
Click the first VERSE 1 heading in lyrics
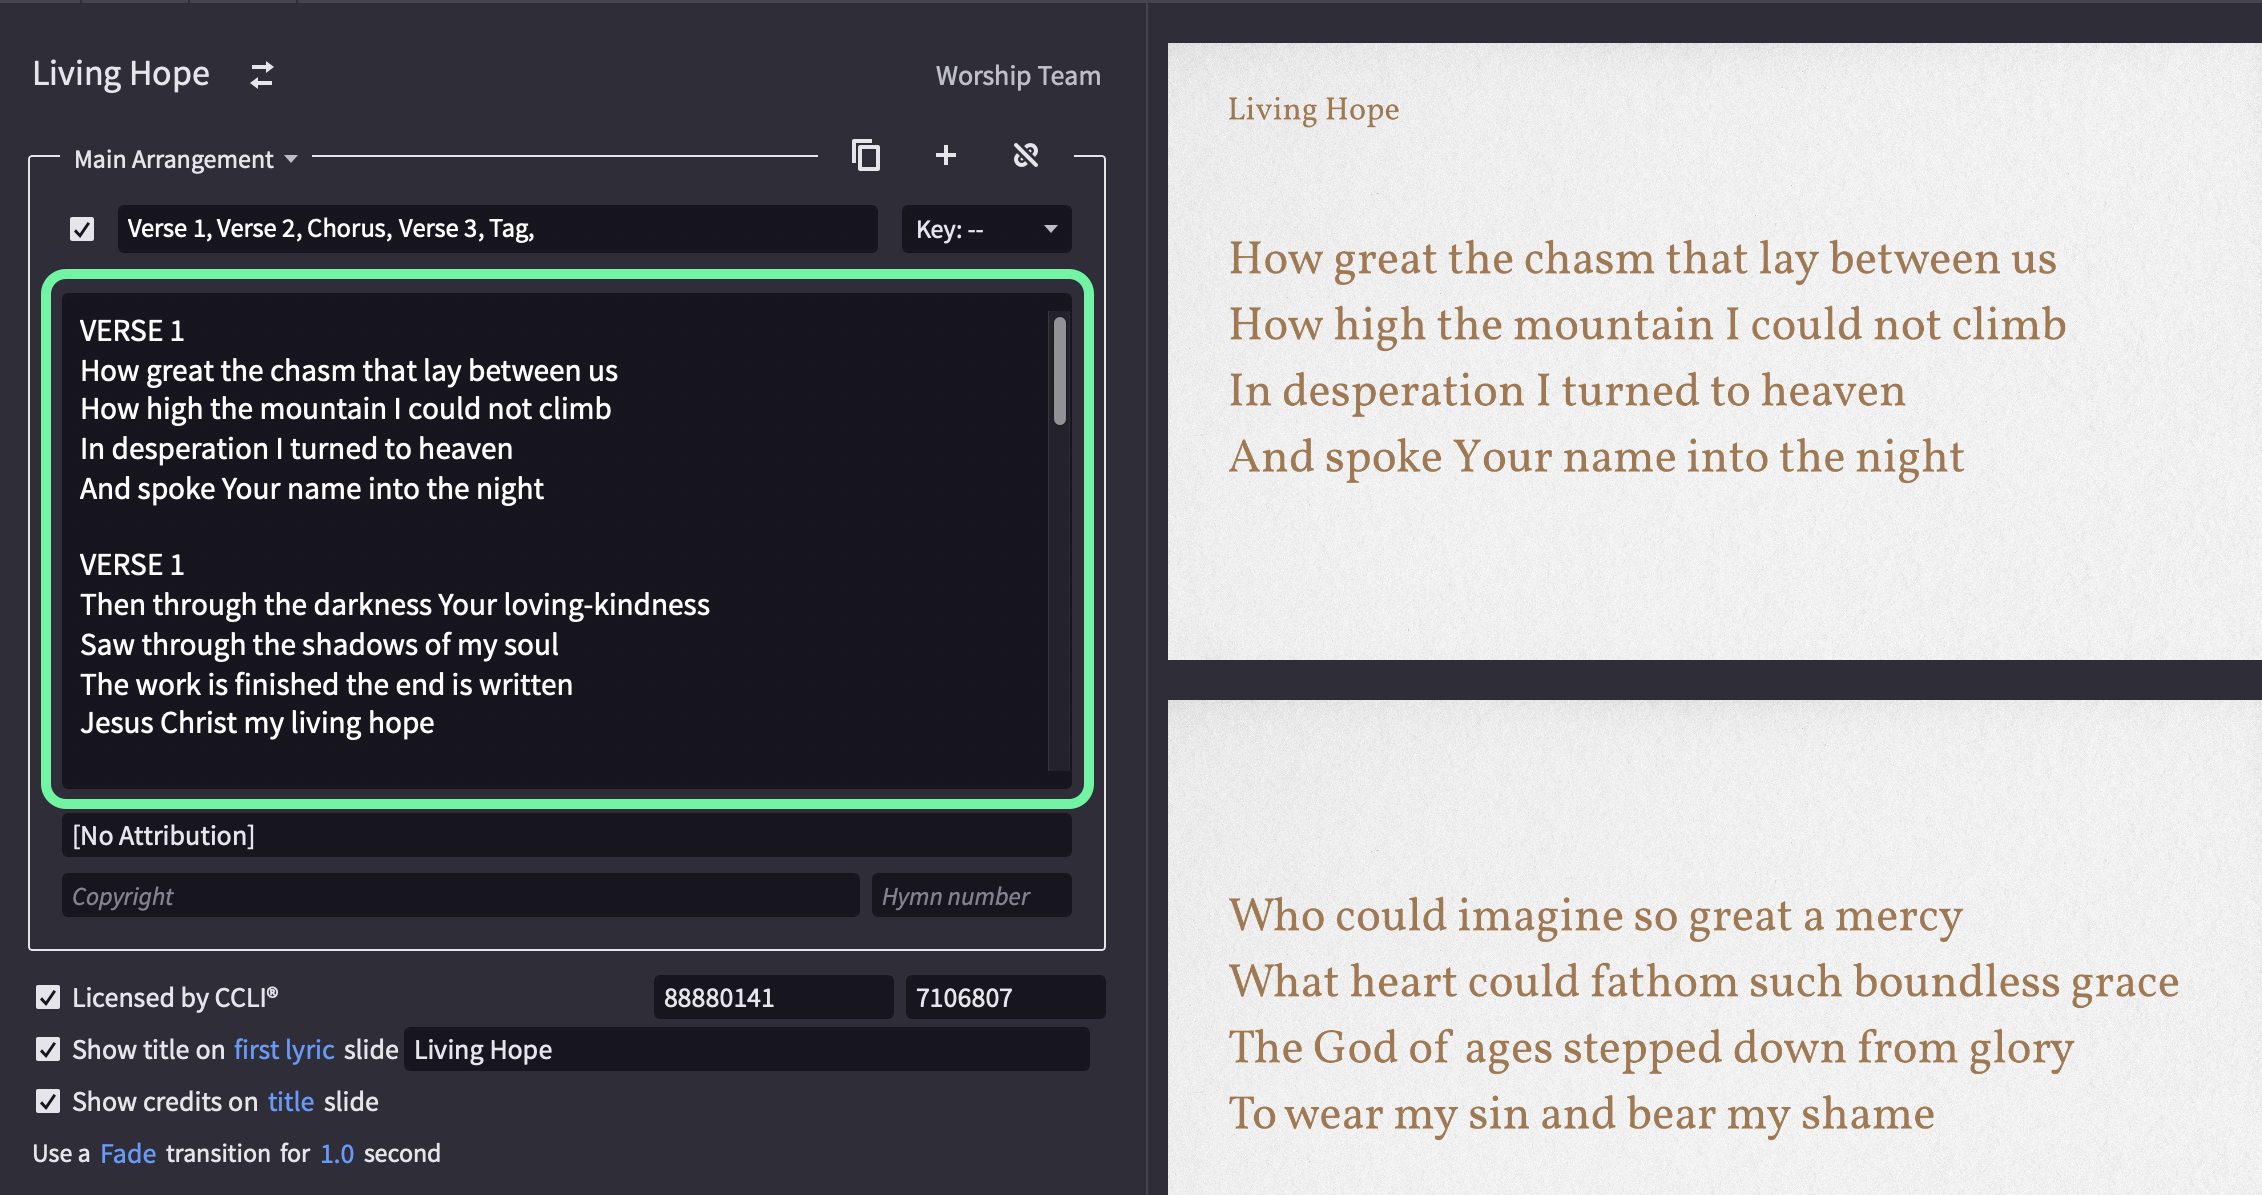pos(132,330)
